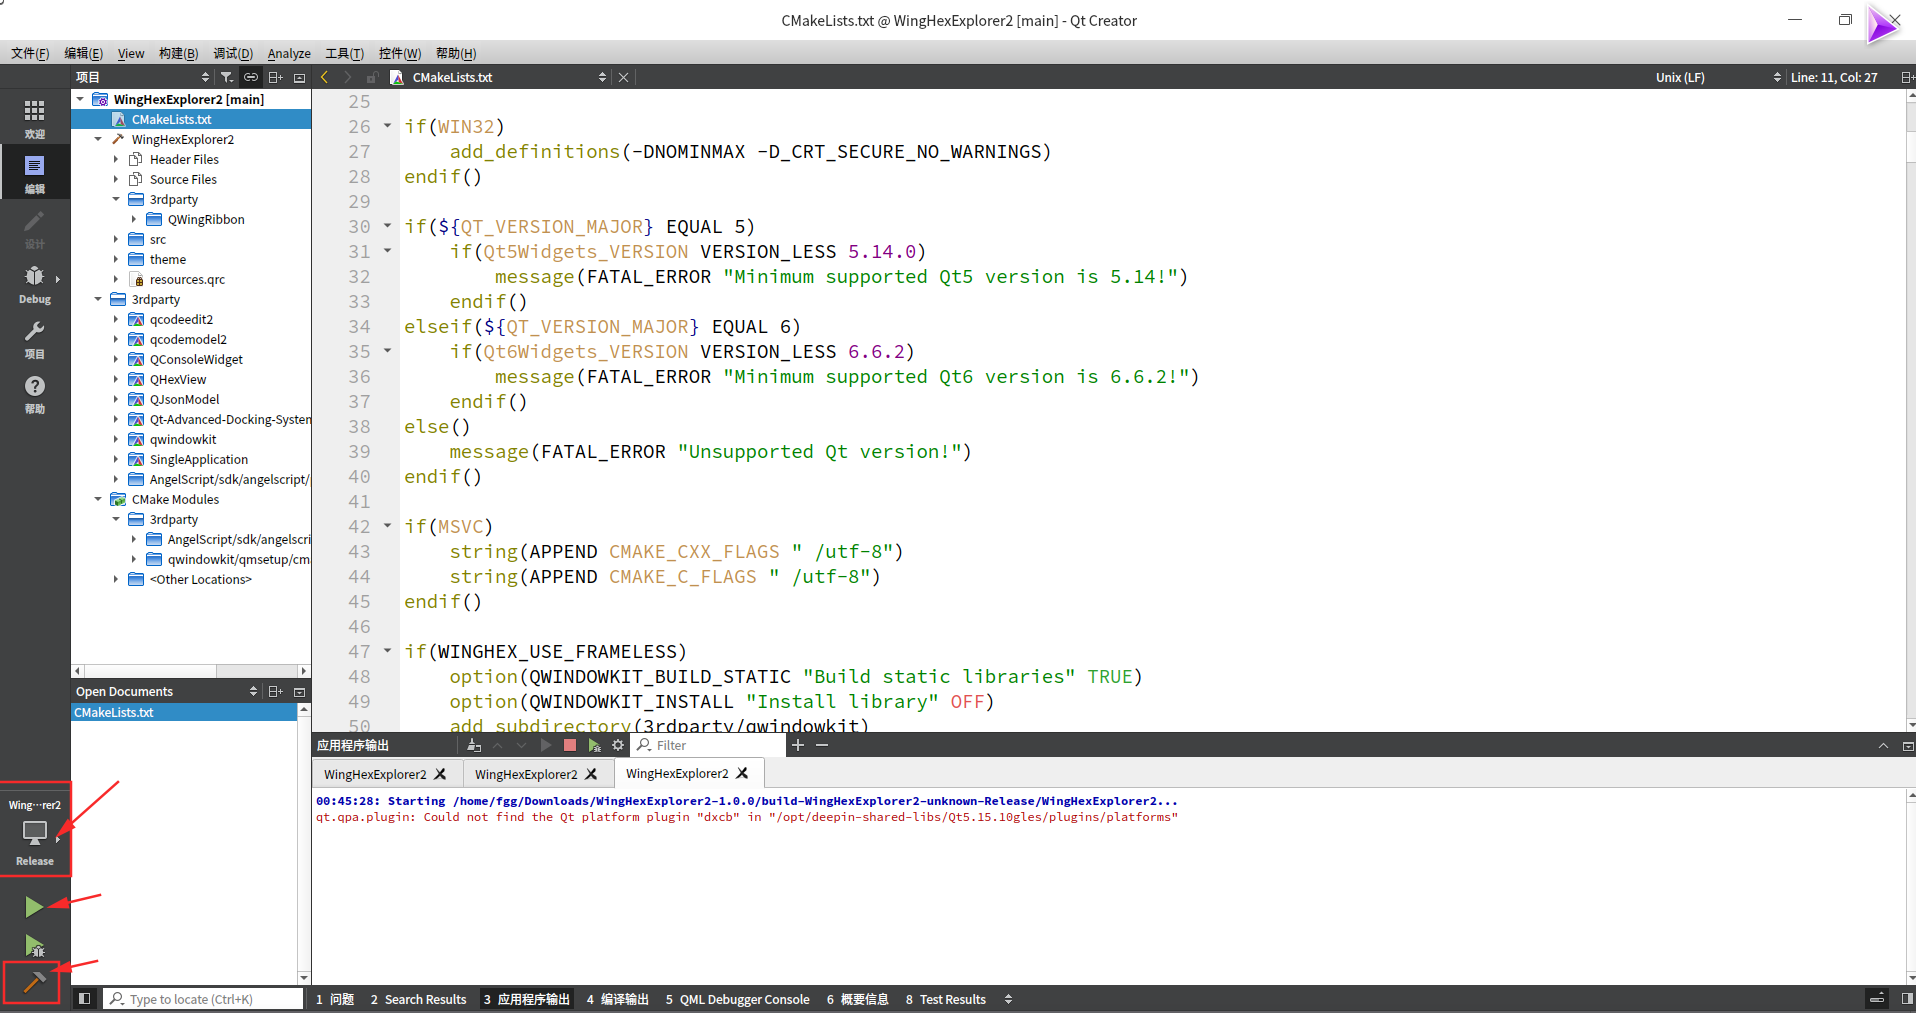1916x1013 pixels.
Task: Zoom in application output with plus
Action: click(x=798, y=745)
